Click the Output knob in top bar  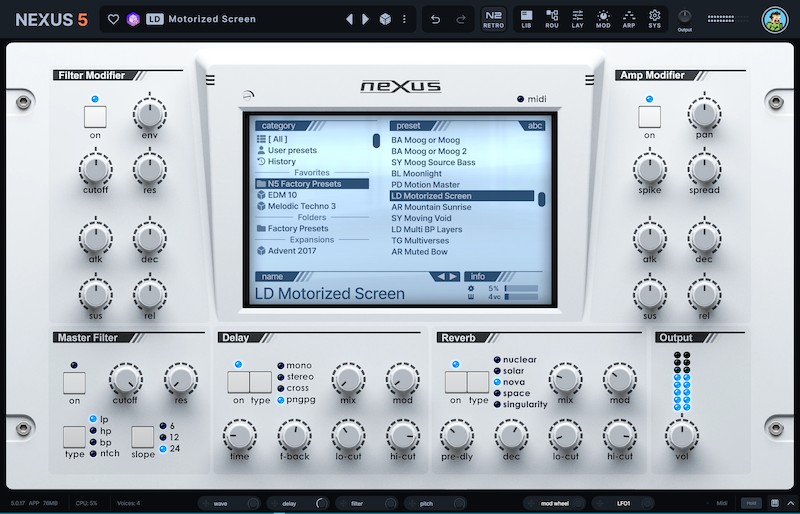(685, 17)
